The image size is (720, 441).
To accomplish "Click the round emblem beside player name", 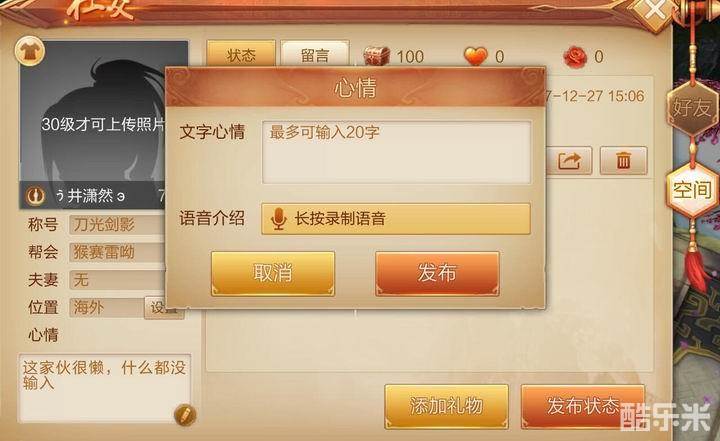I will pyautogui.click(x=35, y=196).
